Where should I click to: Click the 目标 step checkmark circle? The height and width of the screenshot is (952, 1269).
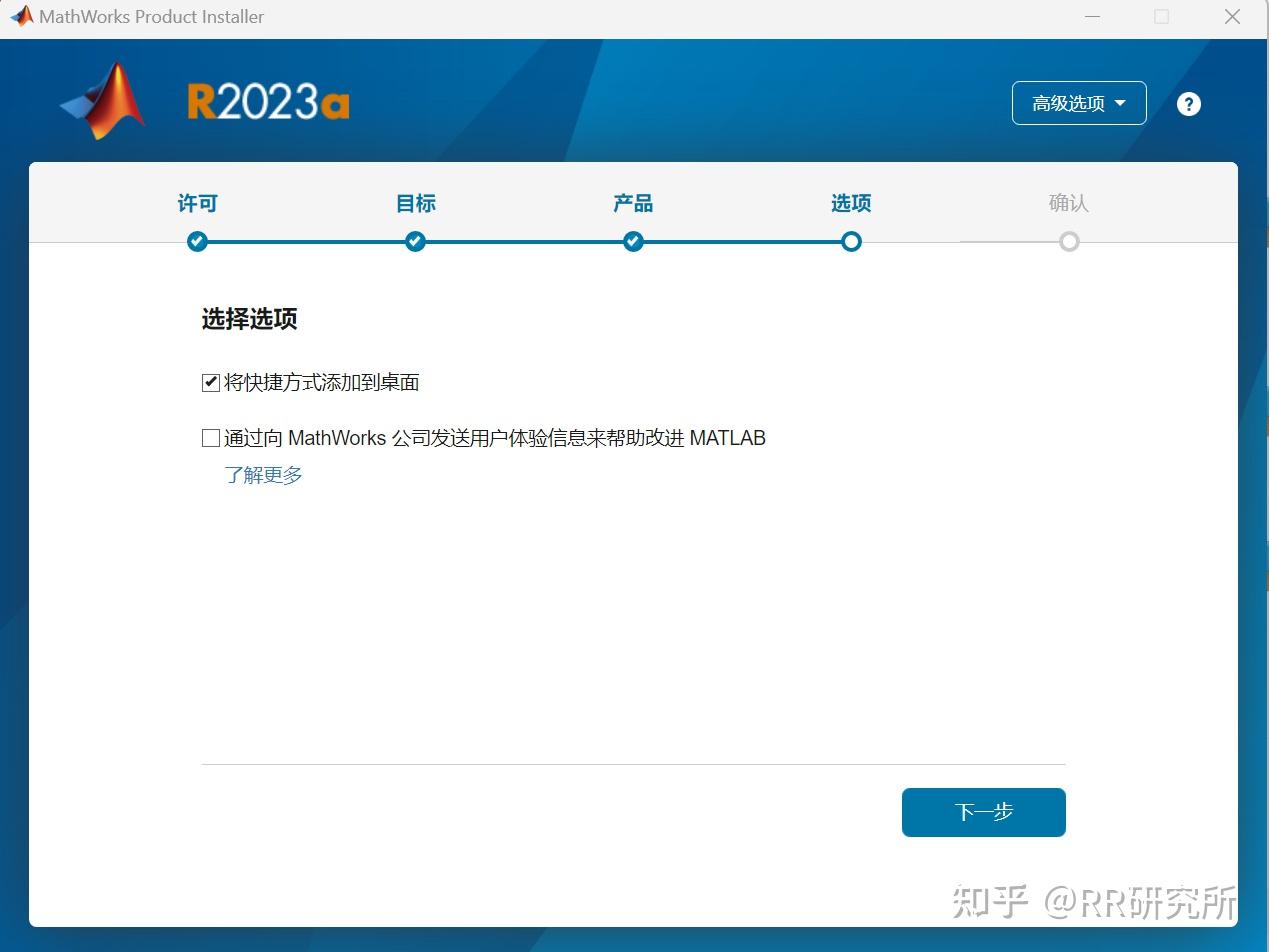tap(415, 241)
